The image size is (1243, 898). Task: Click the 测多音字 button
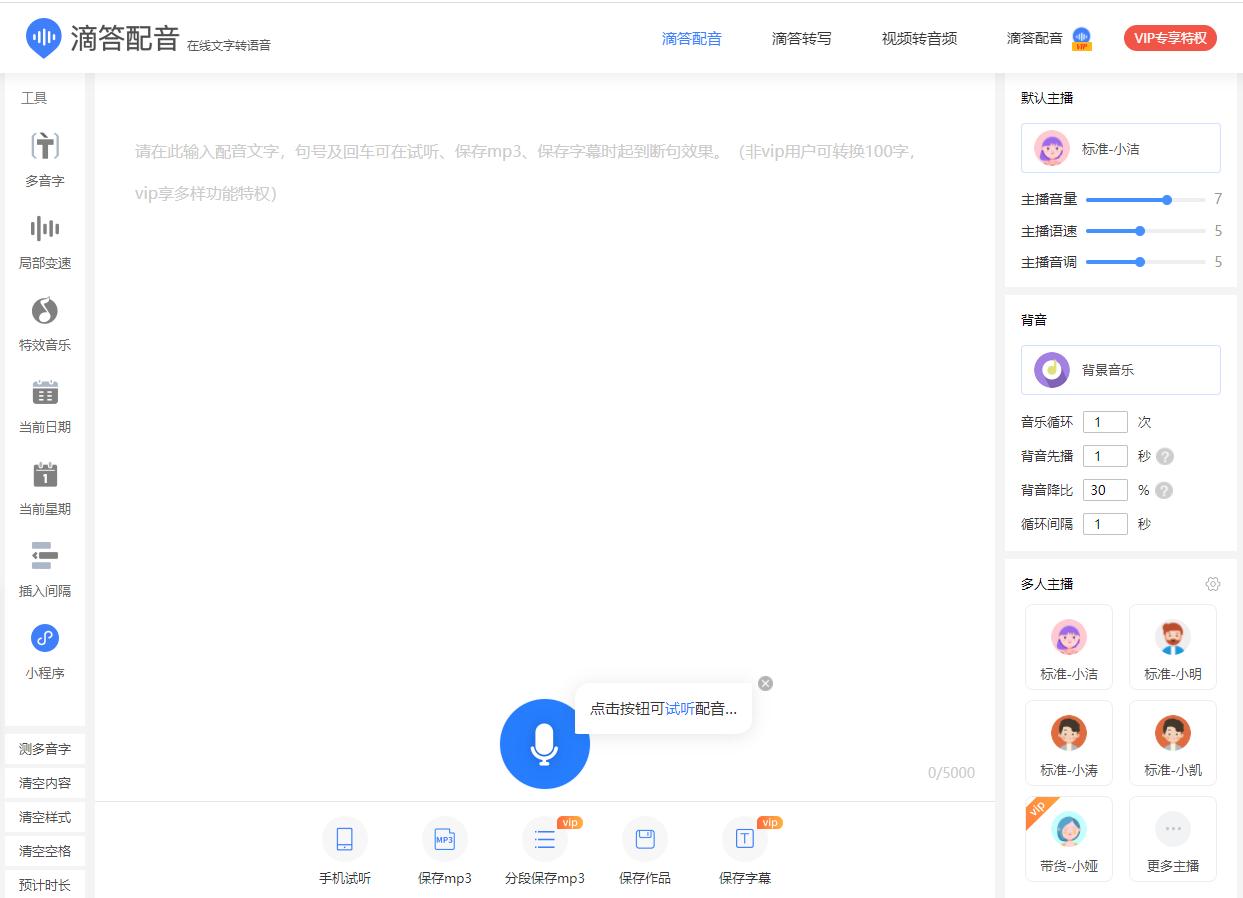coord(45,749)
